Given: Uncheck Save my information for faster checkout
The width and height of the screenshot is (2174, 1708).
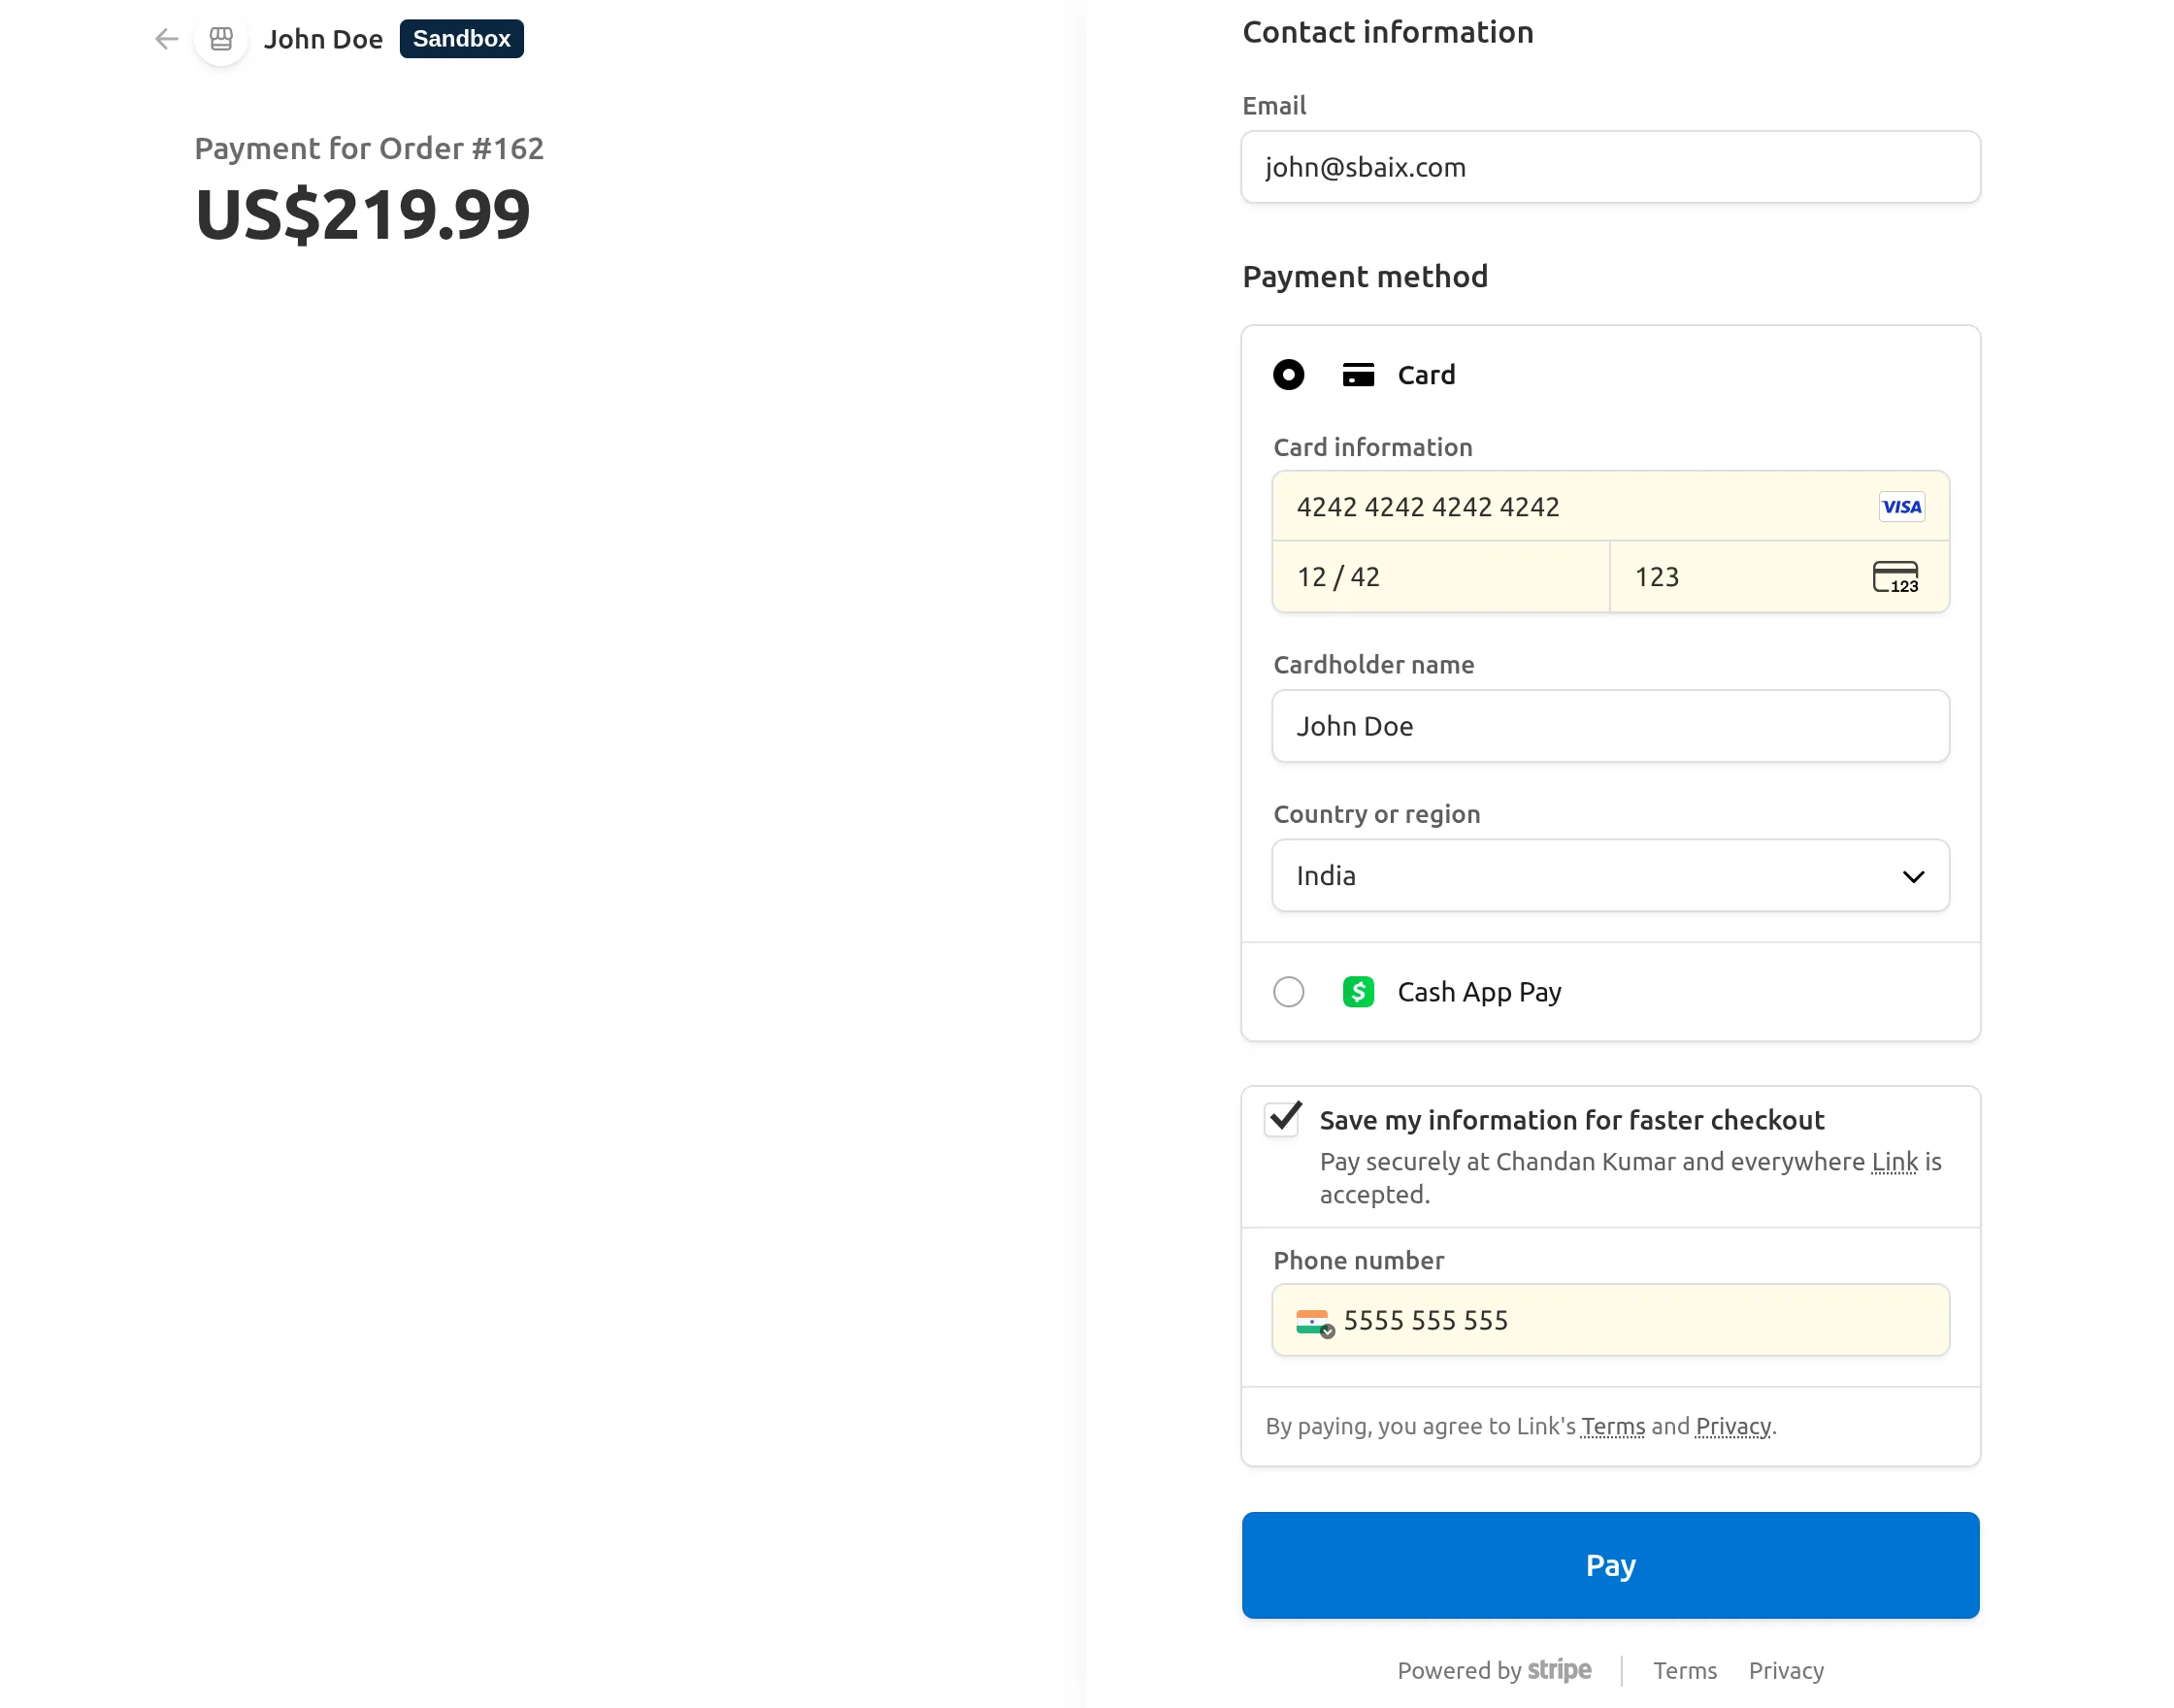Looking at the screenshot, I should [x=1281, y=1119].
